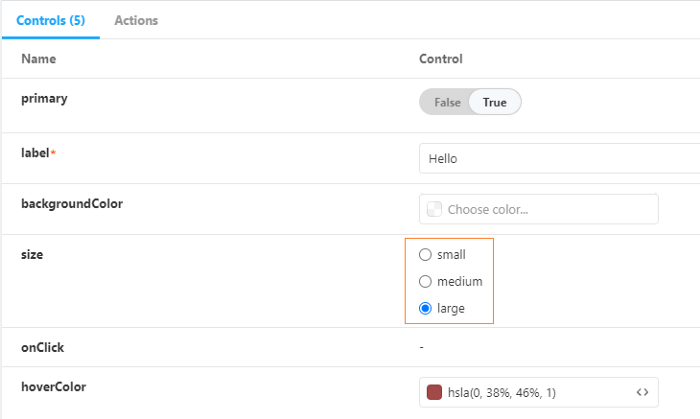Click the hoverColor property name
Viewport: 700px width, 419px height.
(55, 385)
